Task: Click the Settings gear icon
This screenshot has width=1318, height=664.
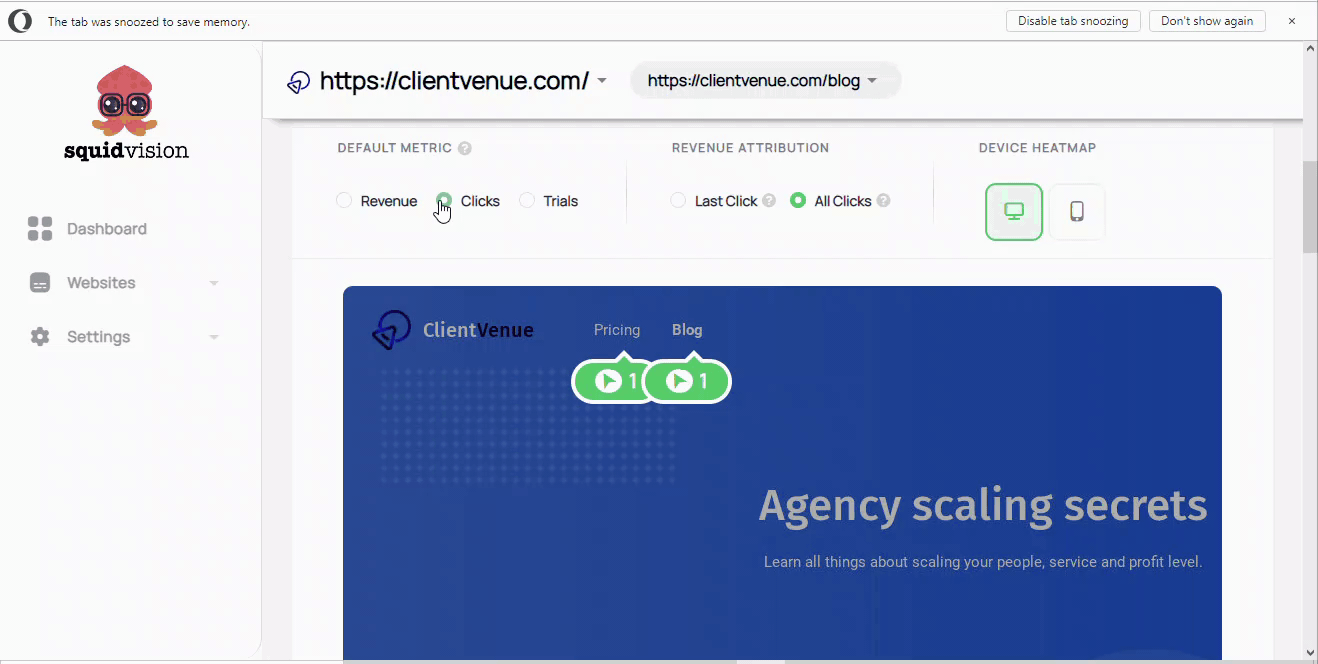Action: tap(40, 337)
